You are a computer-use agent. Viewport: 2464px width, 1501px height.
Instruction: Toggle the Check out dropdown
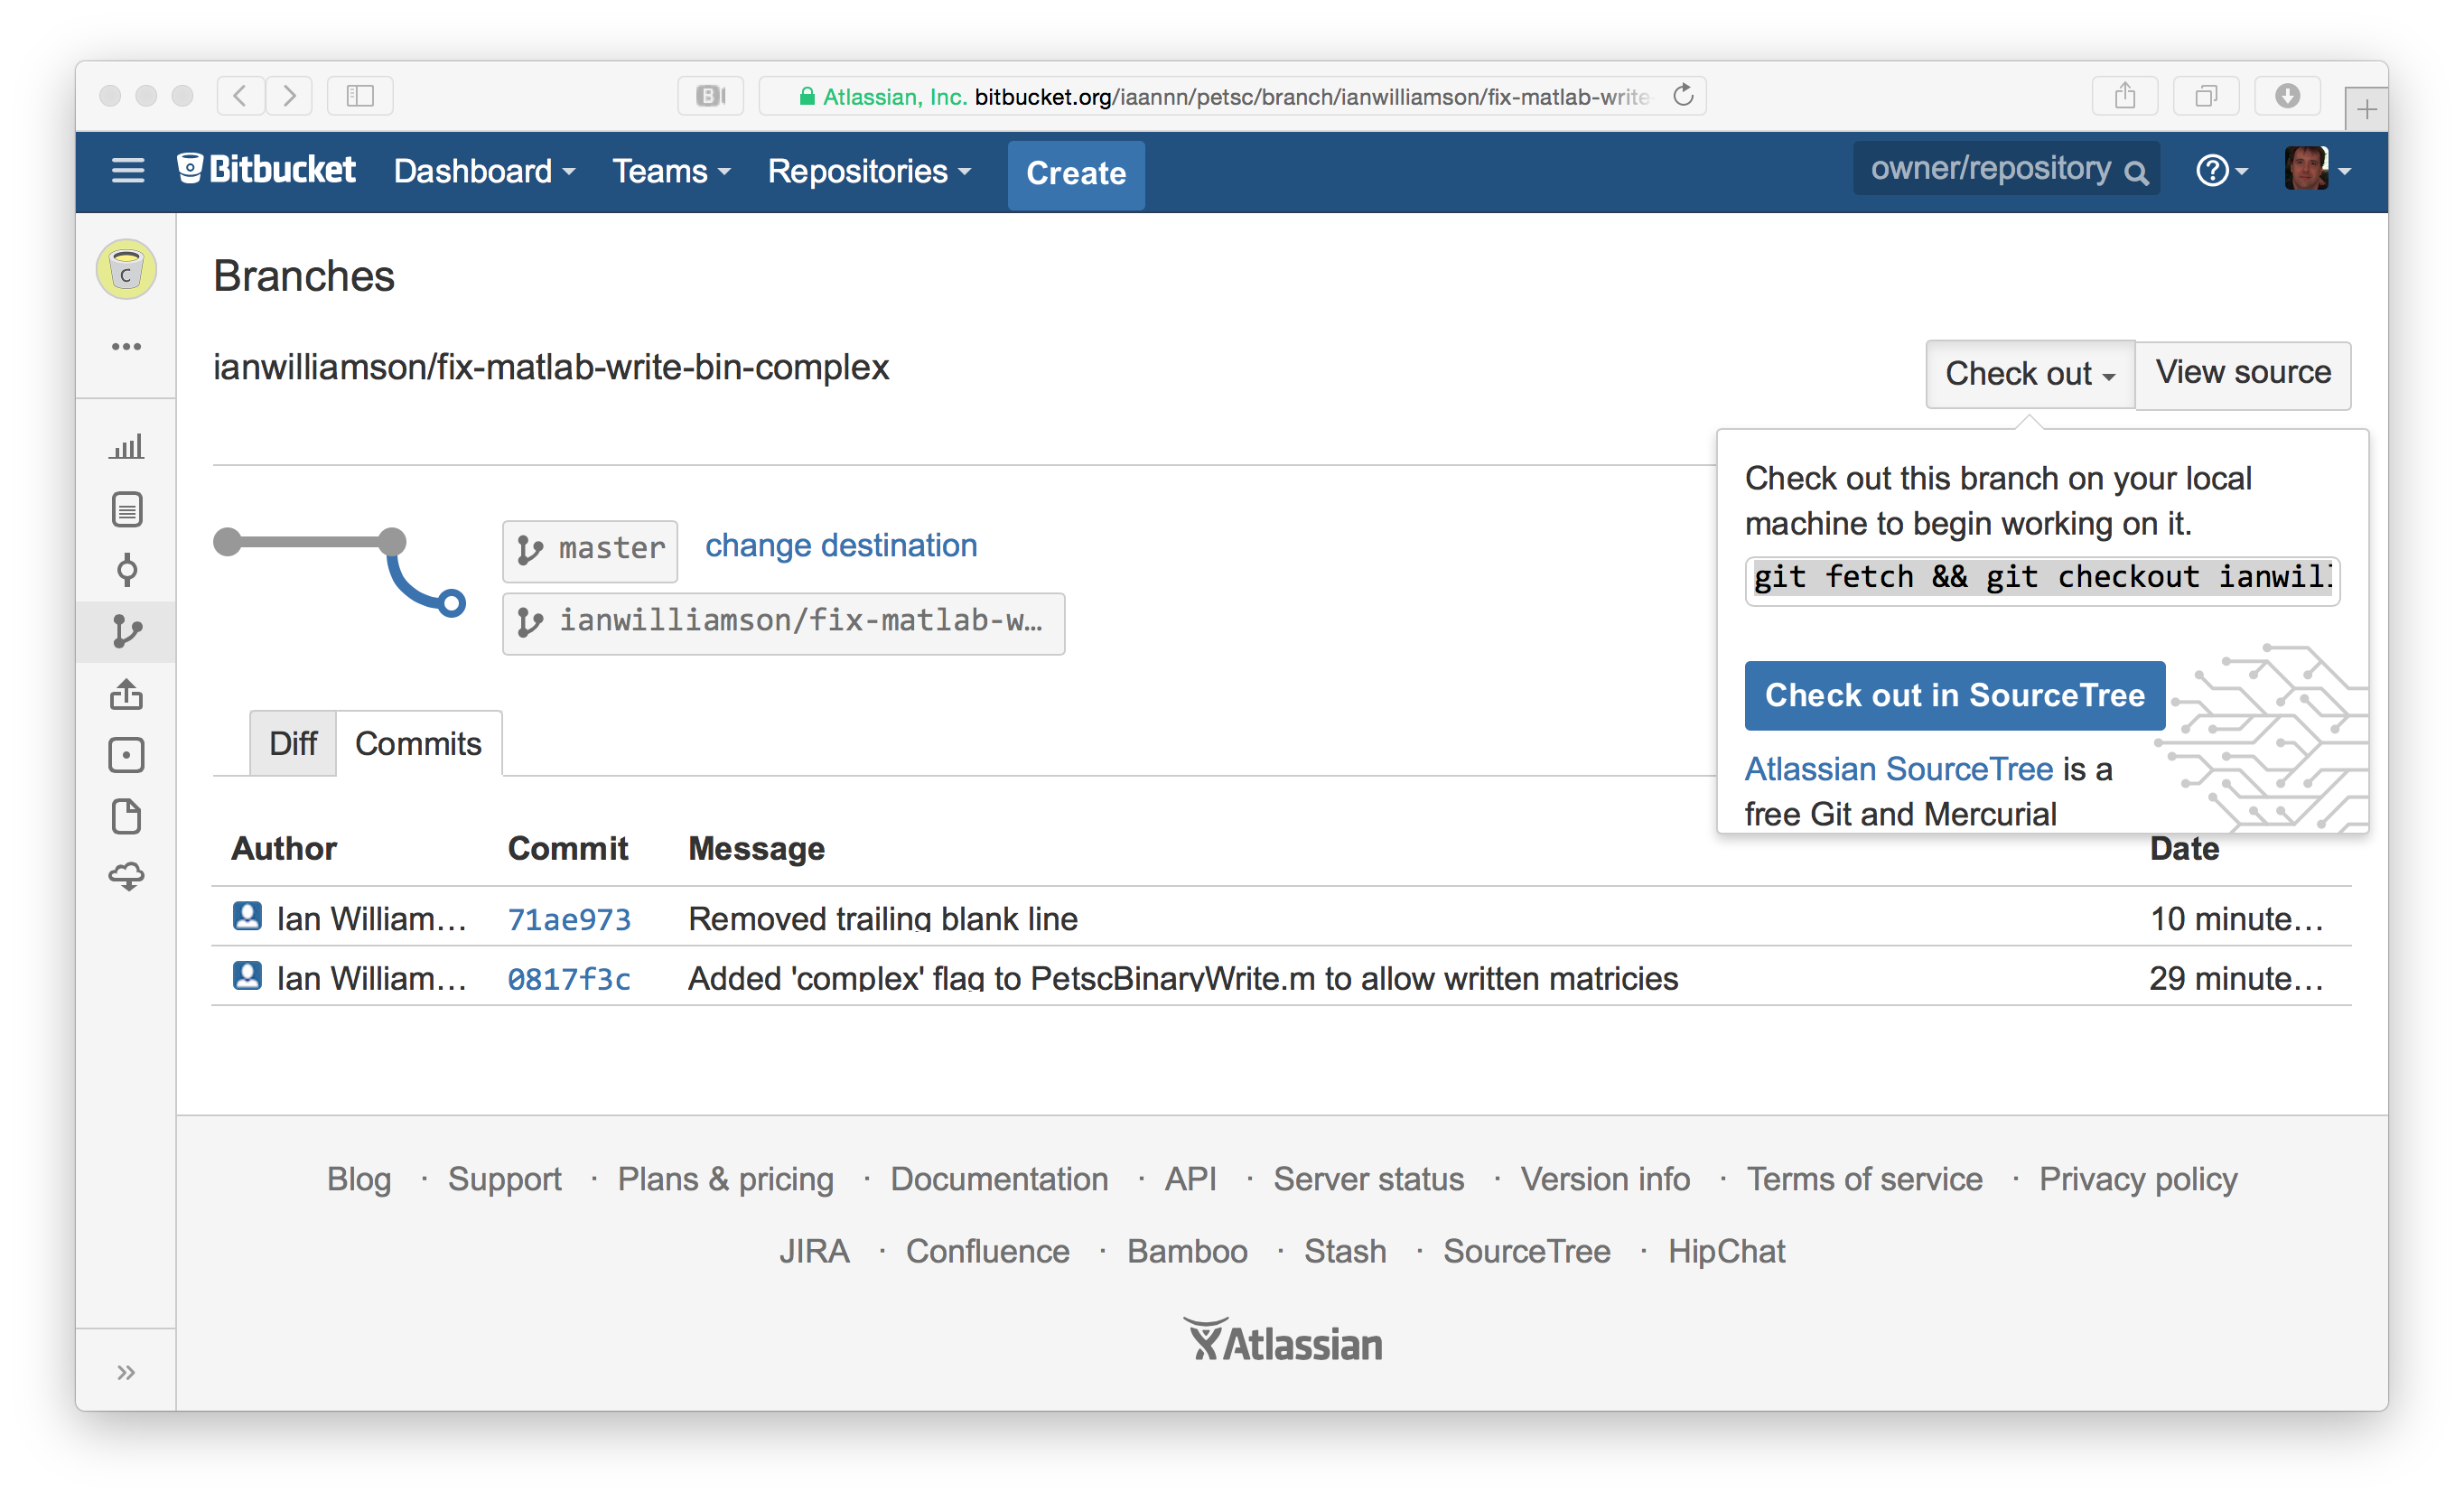coord(2030,374)
